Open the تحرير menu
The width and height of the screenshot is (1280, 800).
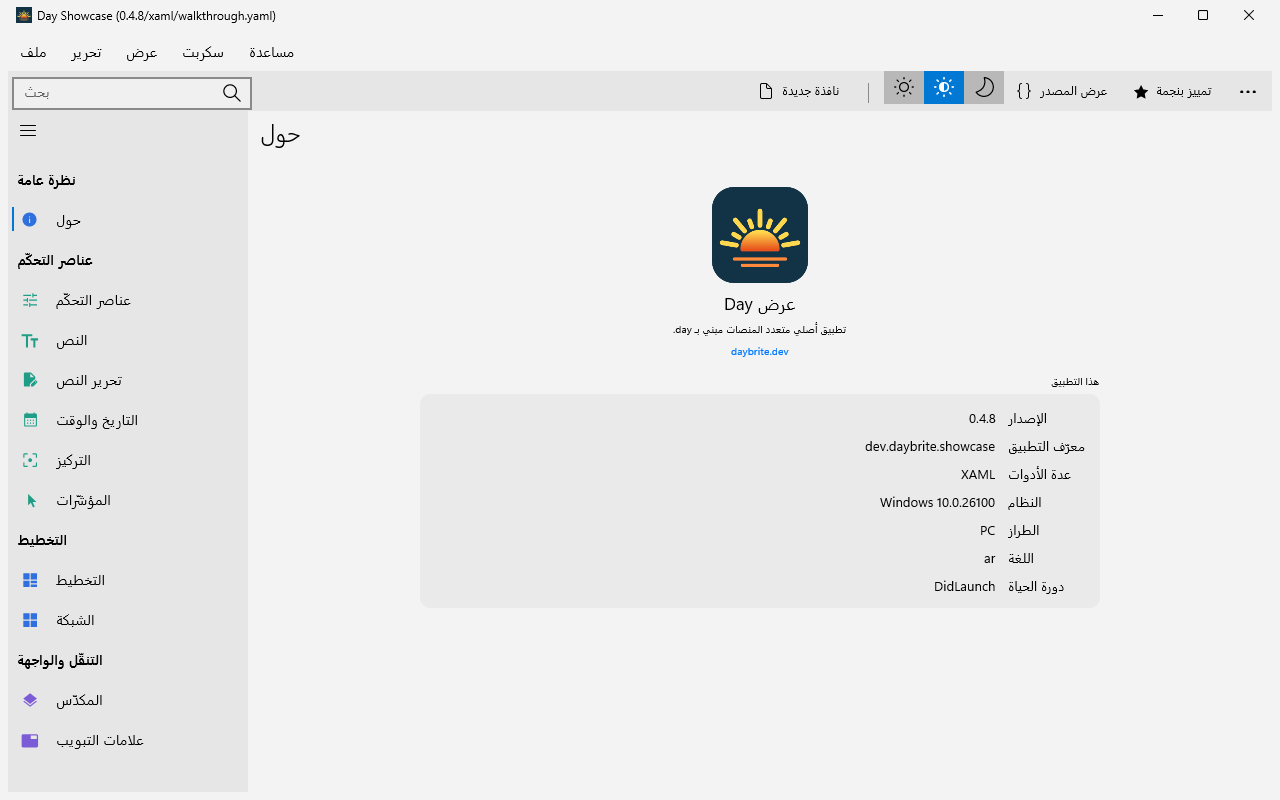coord(86,52)
